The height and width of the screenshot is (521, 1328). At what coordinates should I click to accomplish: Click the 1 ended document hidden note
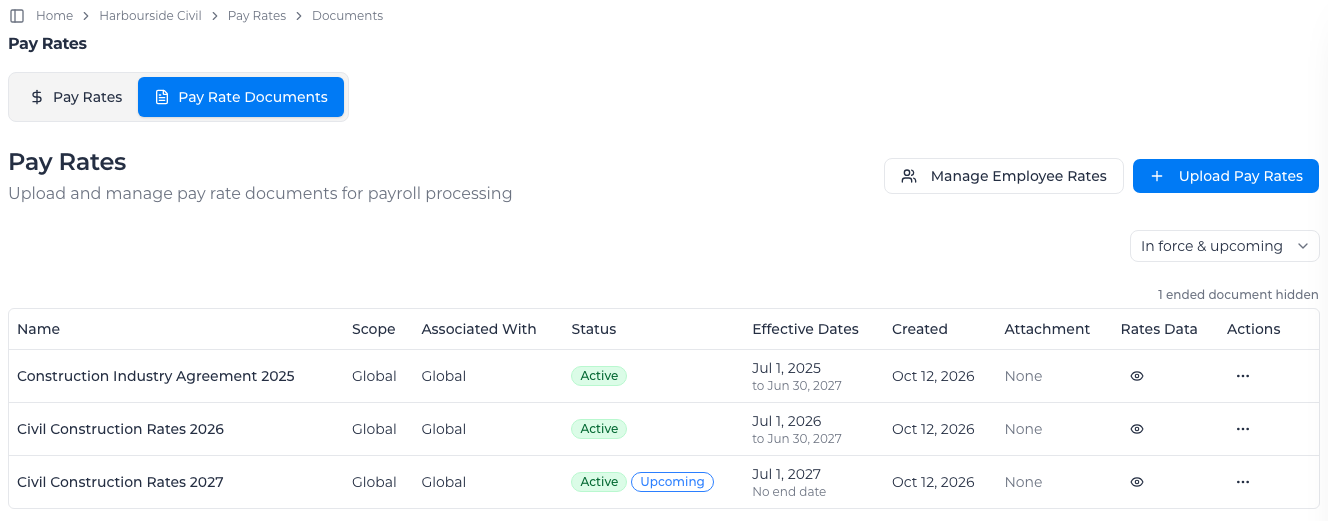pyautogui.click(x=1239, y=295)
